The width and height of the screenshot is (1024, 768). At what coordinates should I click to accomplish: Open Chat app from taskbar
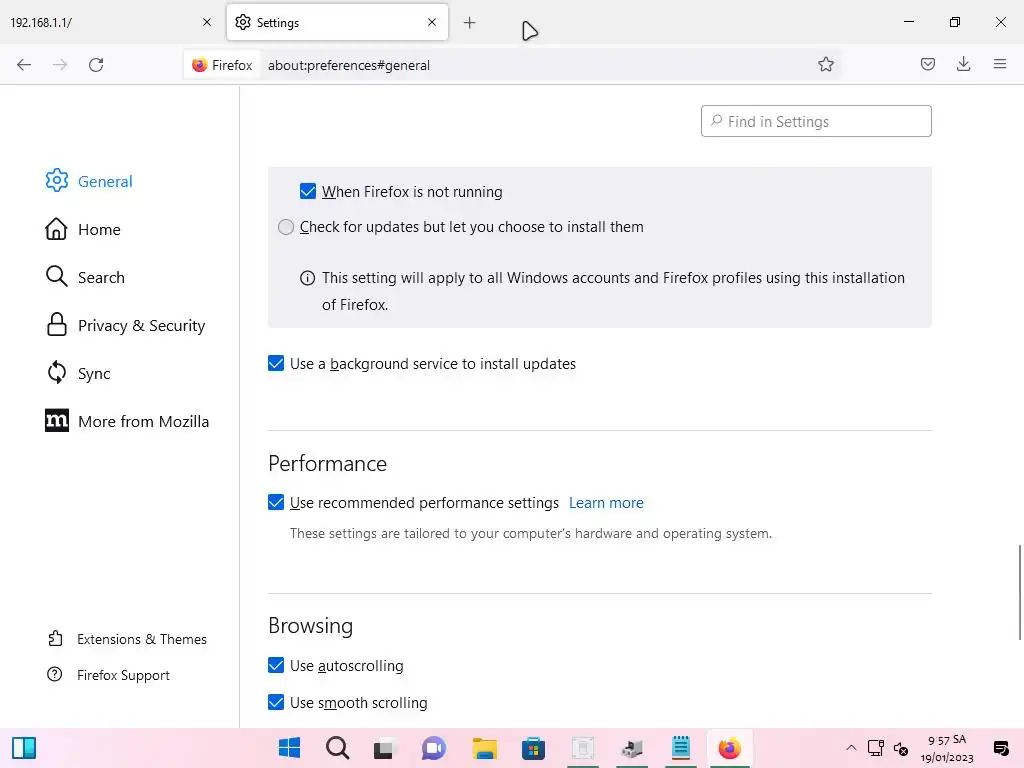pyautogui.click(x=433, y=748)
